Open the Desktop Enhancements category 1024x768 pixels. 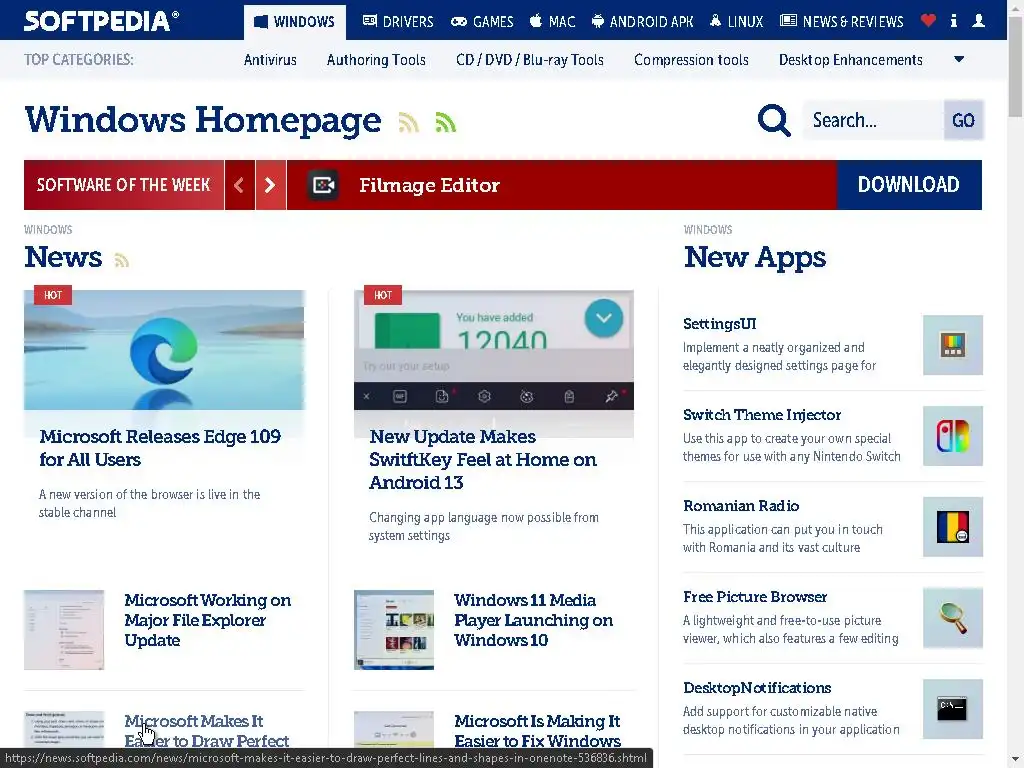(850, 60)
